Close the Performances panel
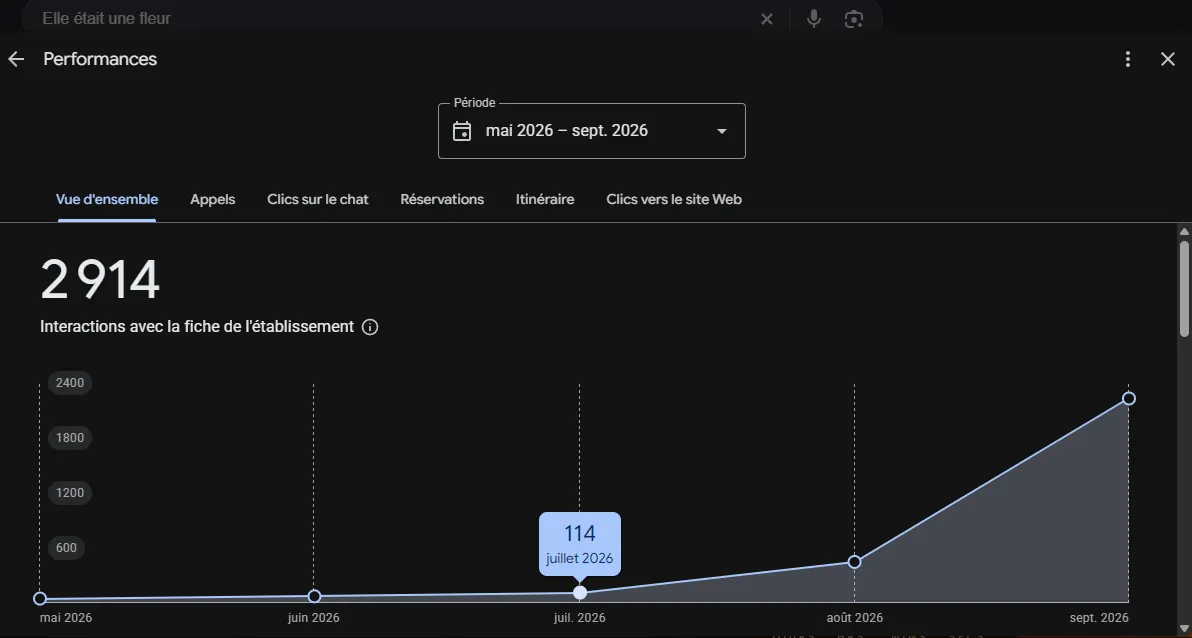The width and height of the screenshot is (1192, 638). (x=1168, y=59)
